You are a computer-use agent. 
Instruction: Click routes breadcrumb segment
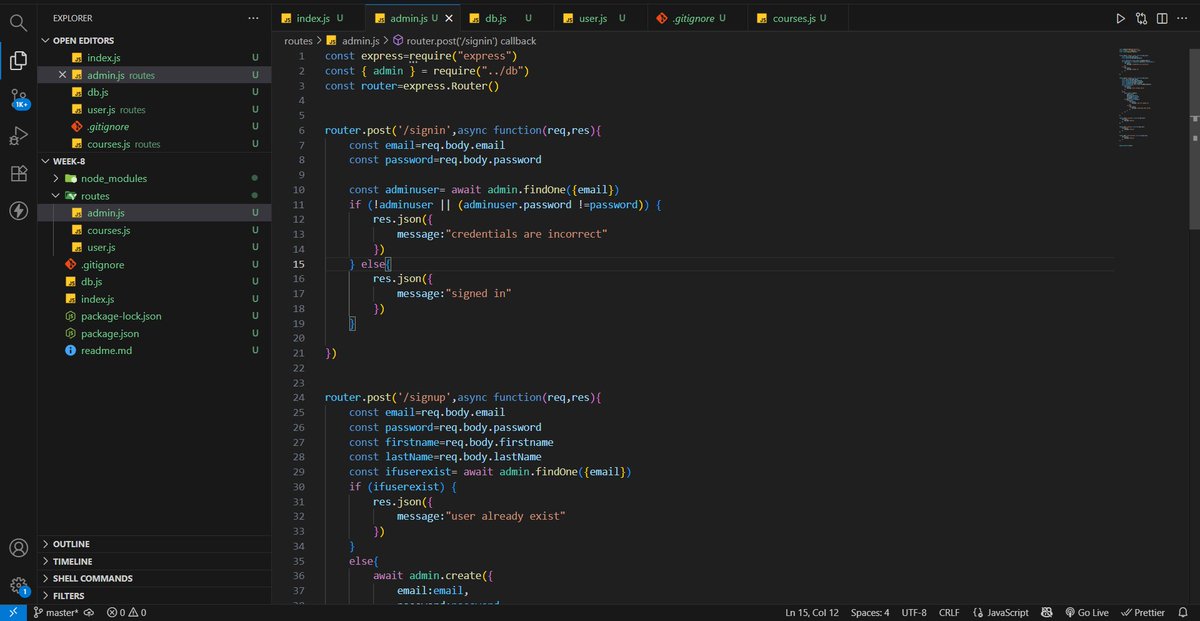(299, 41)
